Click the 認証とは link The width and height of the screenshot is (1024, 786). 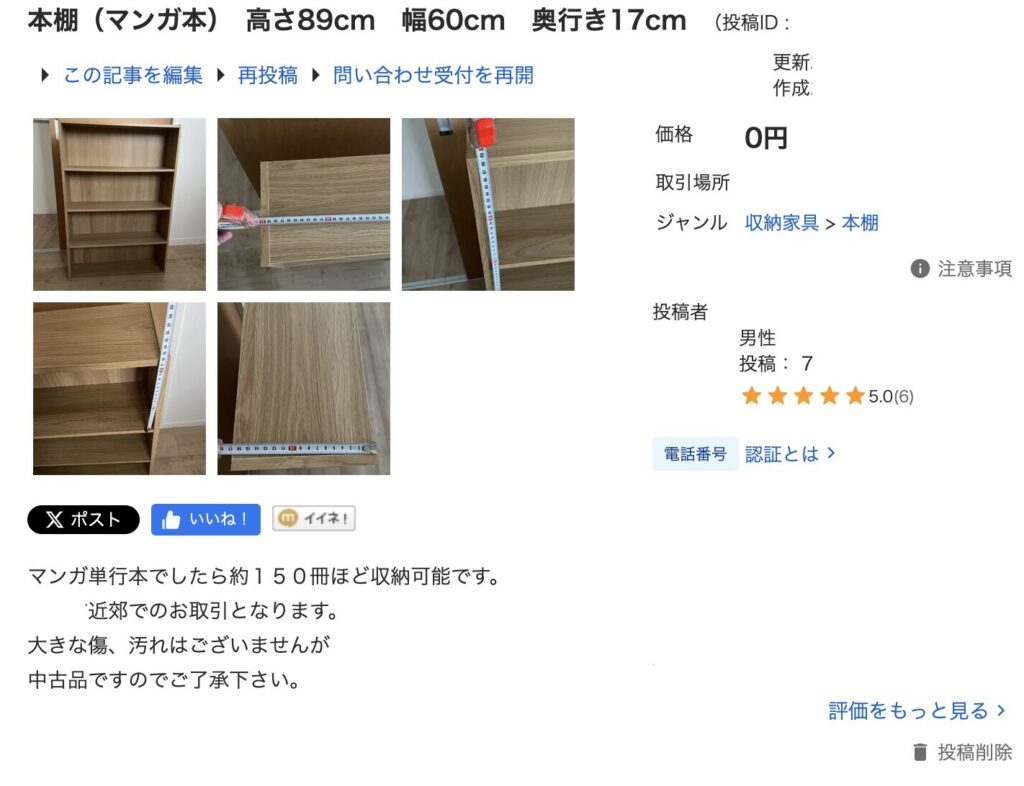(790, 454)
